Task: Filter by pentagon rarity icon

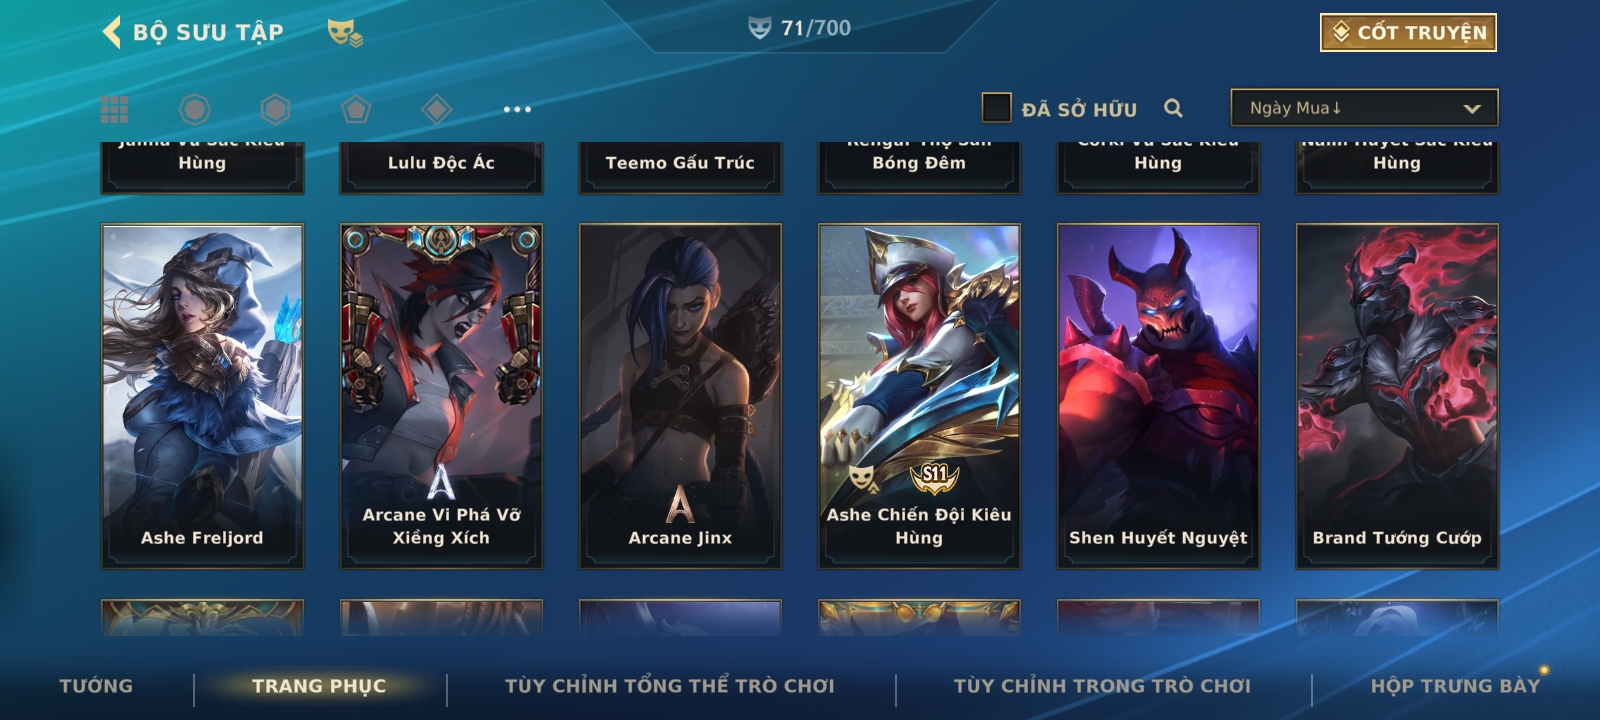Action: [x=356, y=109]
